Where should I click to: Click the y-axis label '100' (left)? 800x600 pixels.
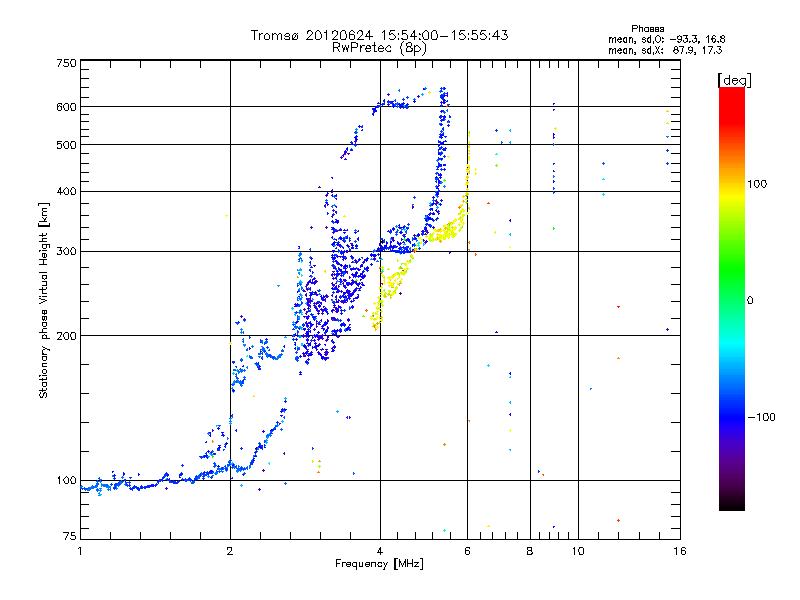coord(66,481)
